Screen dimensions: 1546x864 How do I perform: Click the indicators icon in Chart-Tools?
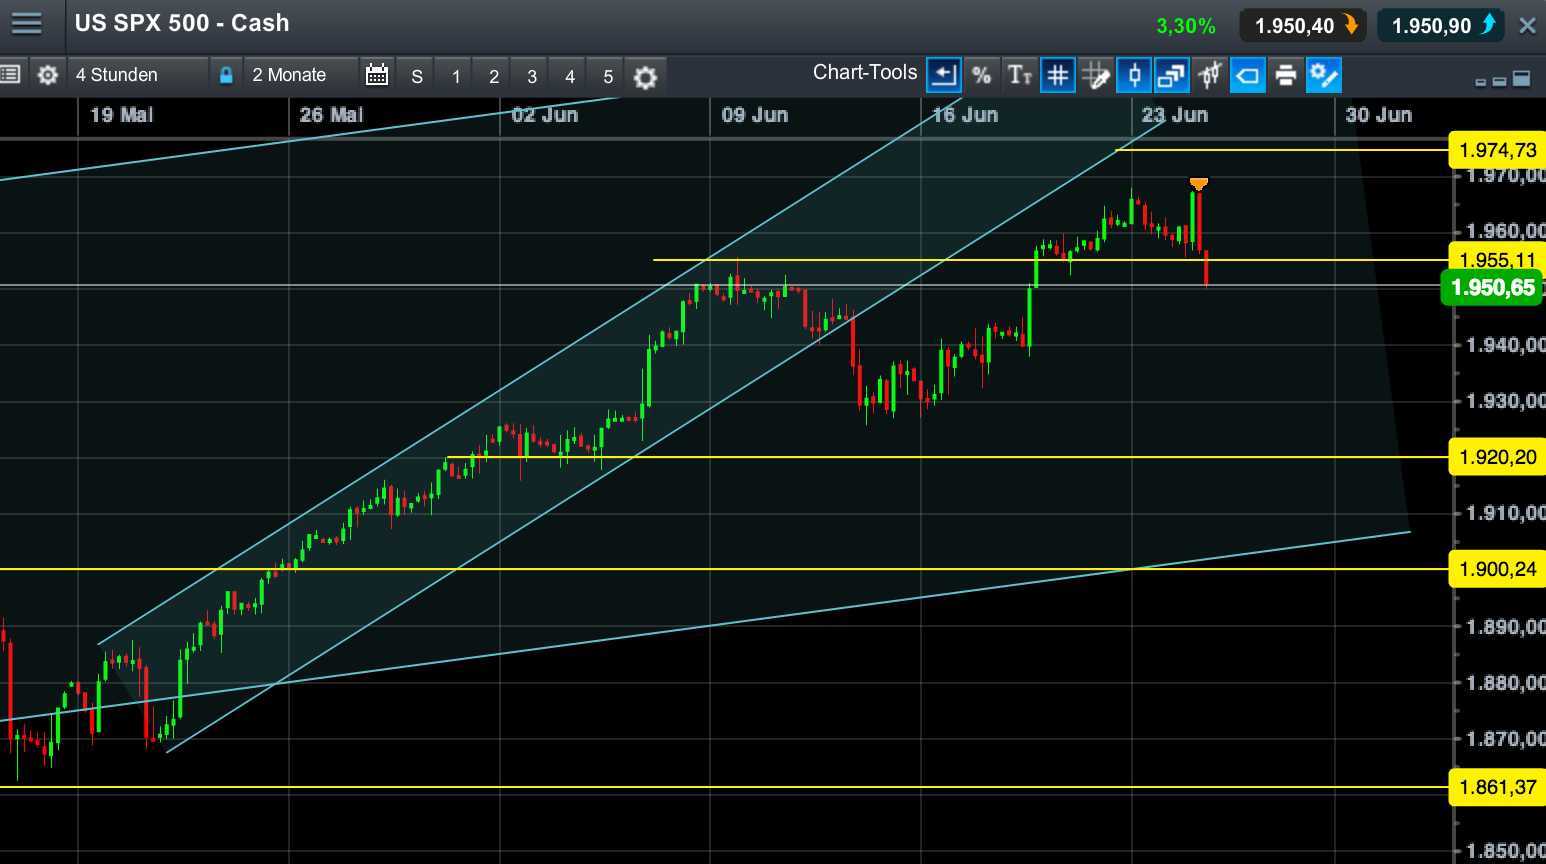[x=1209, y=75]
